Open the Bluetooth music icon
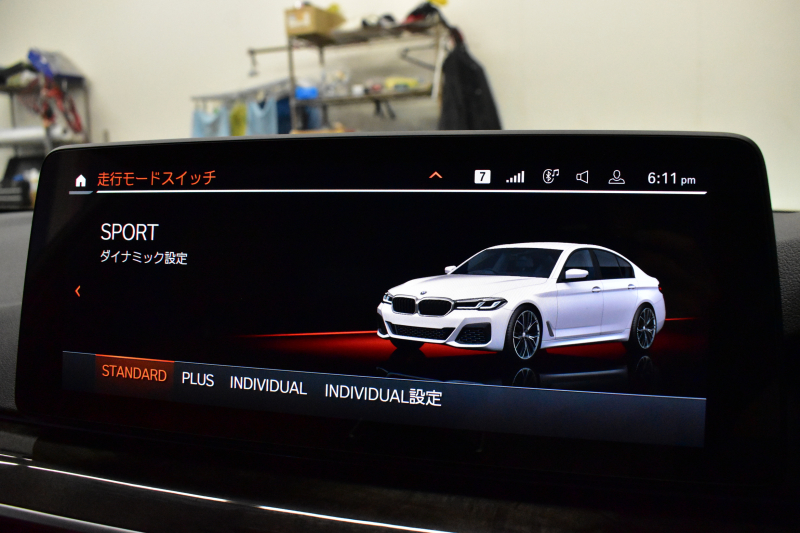This screenshot has height=533, width=800. (x=551, y=176)
